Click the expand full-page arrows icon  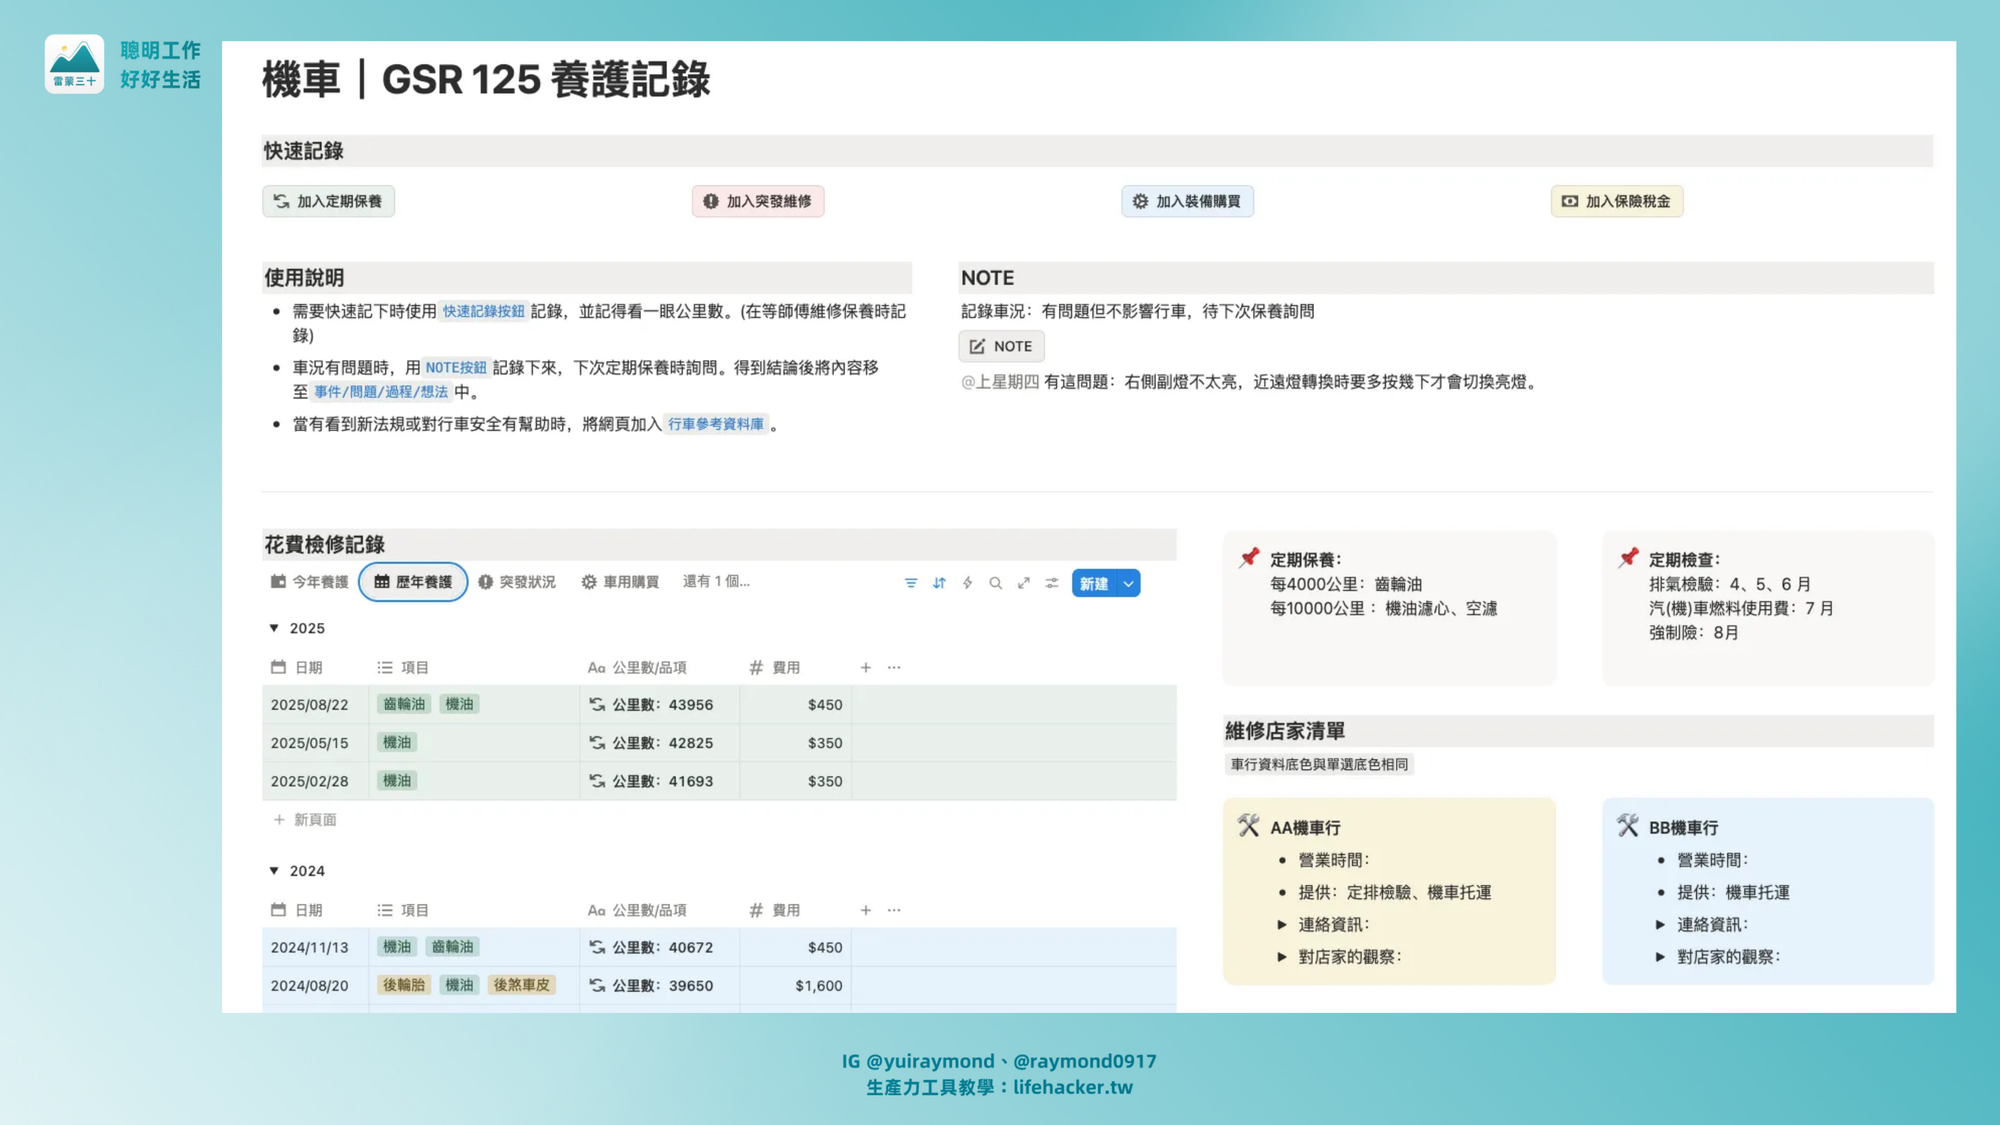(1023, 583)
